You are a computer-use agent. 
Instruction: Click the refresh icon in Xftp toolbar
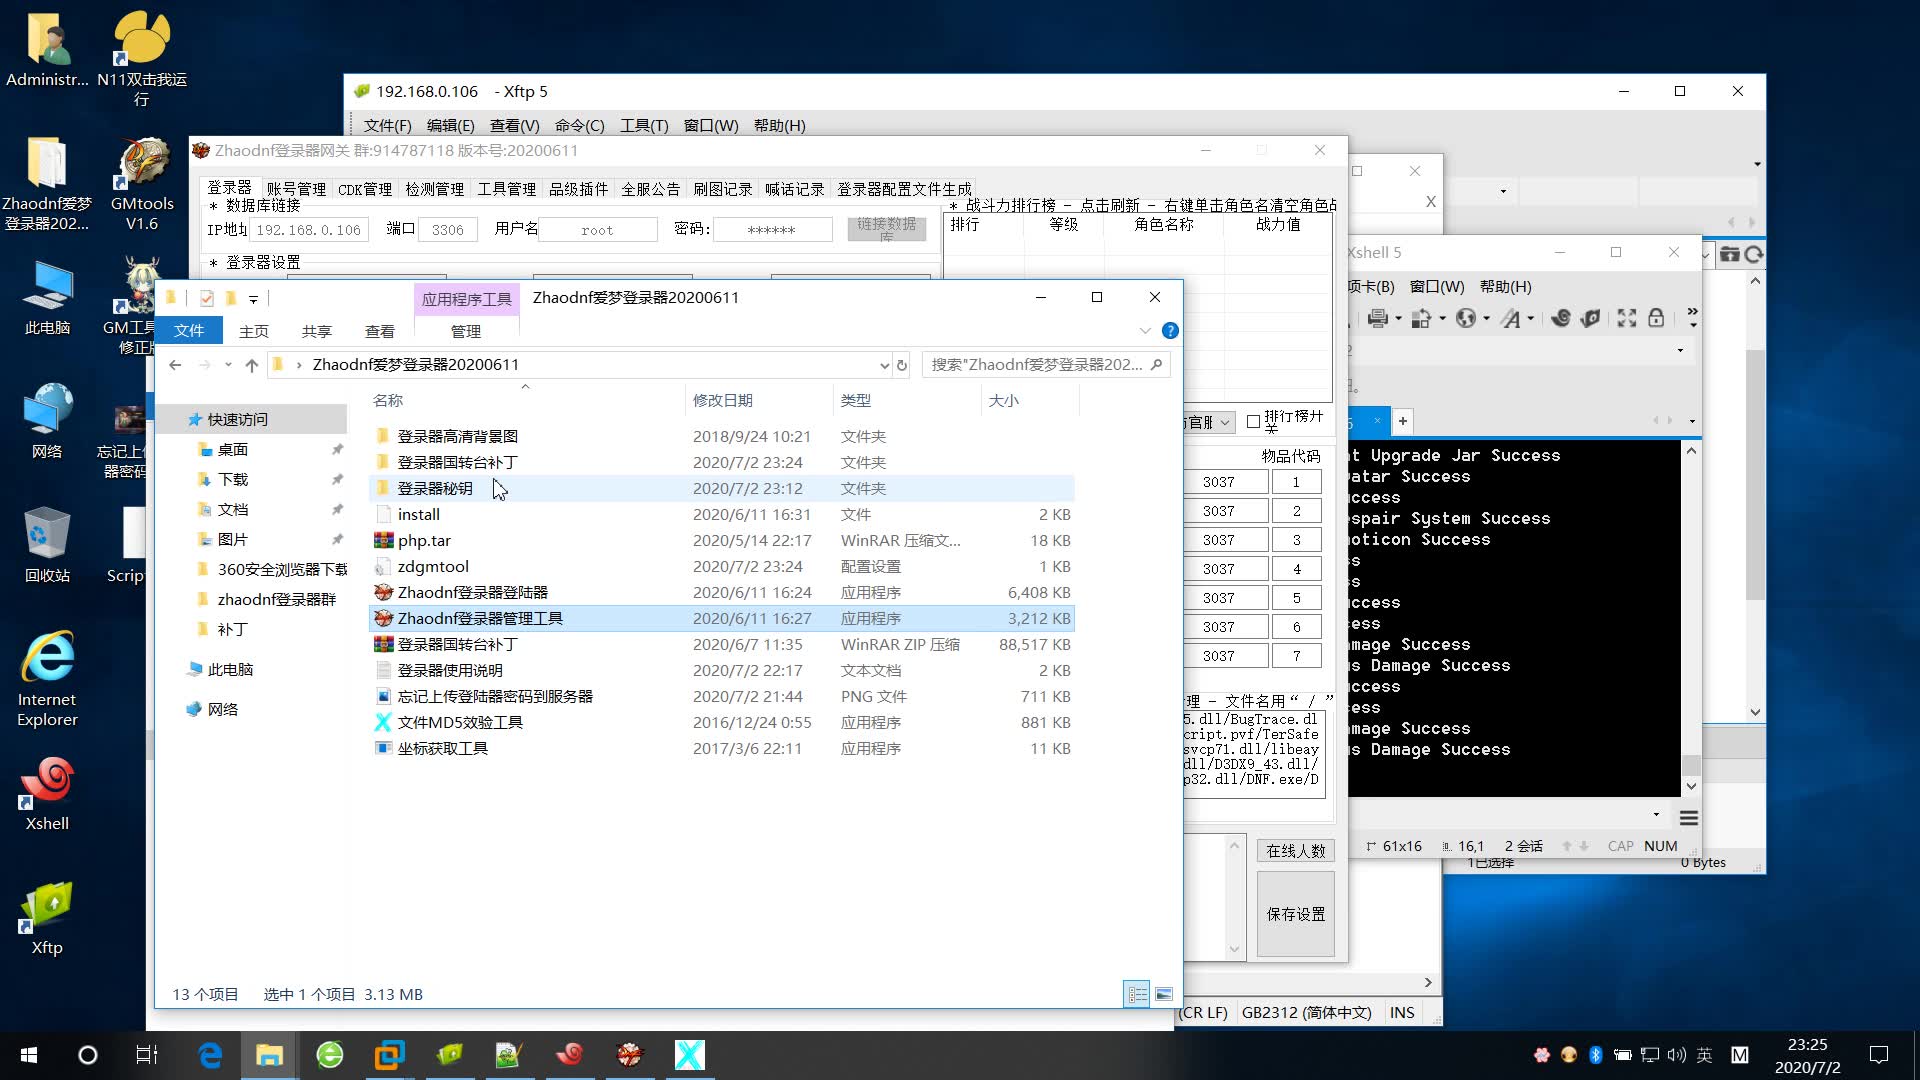[x=1754, y=254]
